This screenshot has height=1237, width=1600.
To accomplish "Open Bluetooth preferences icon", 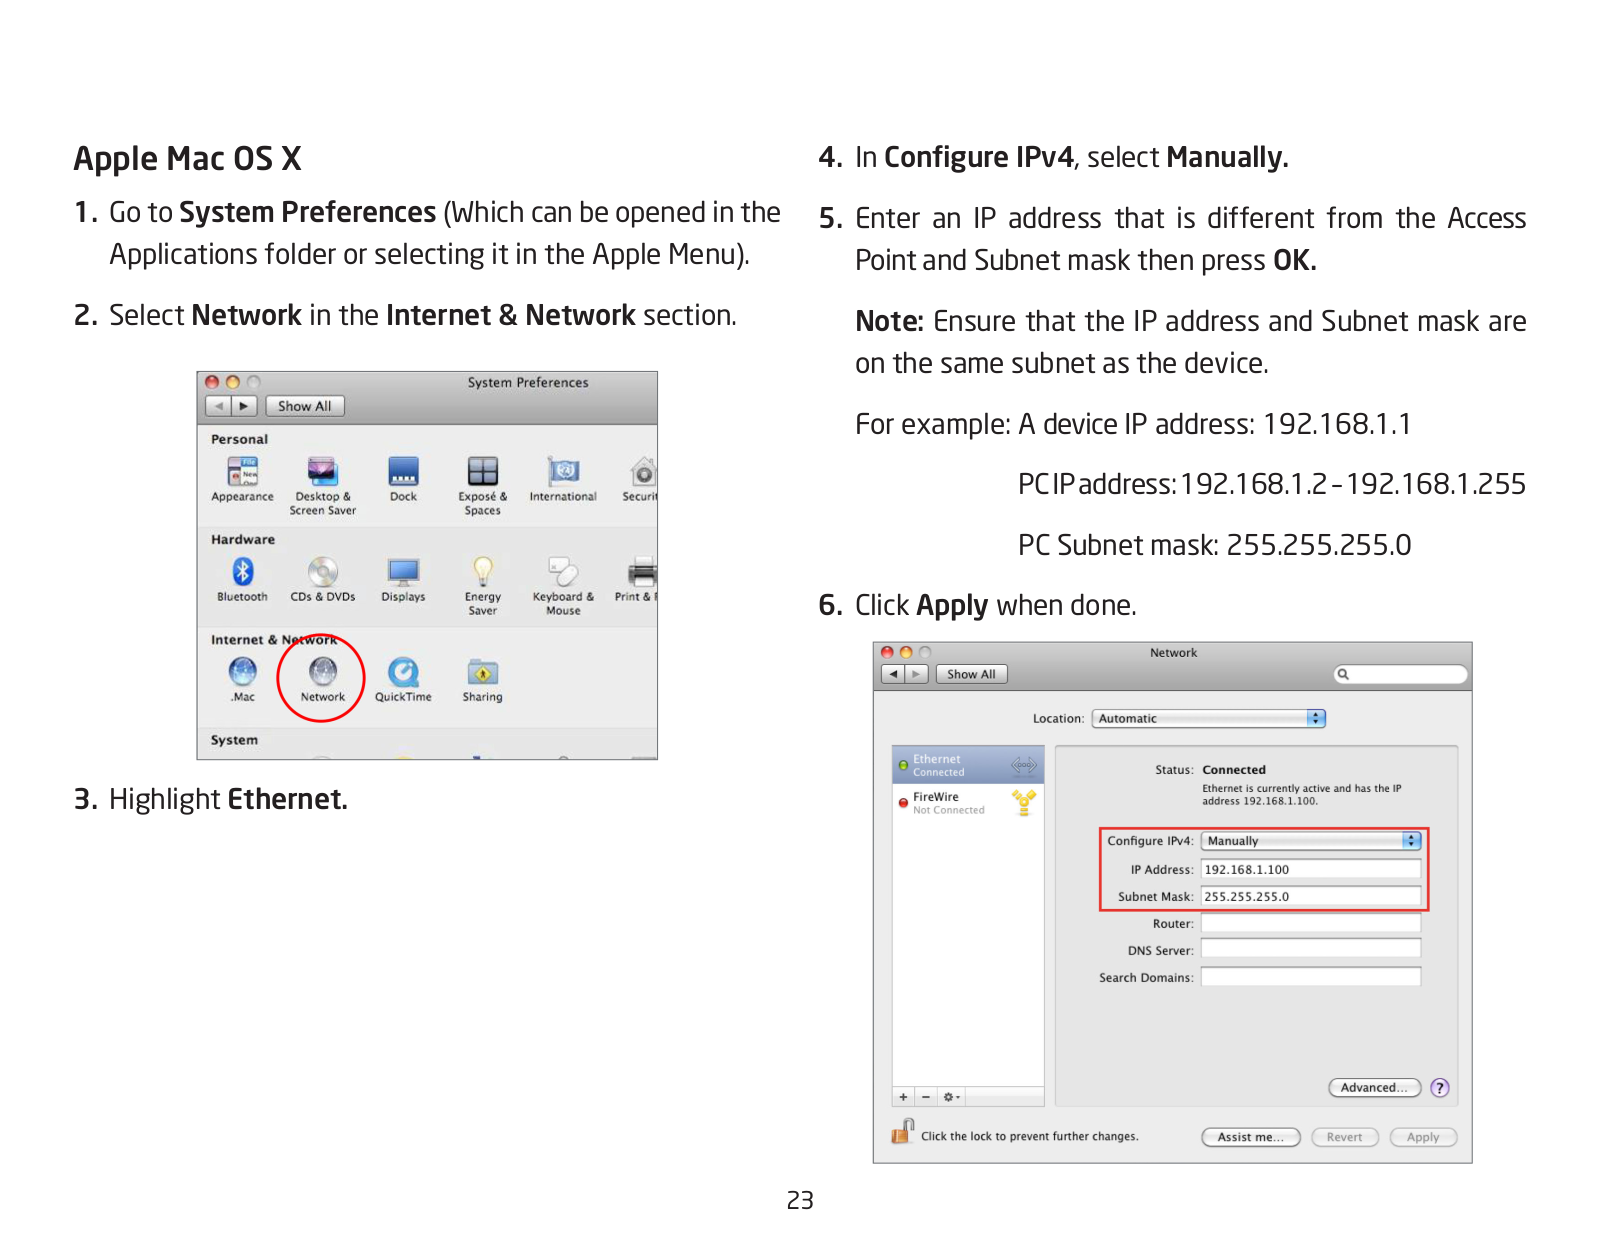I will point(242,579).
